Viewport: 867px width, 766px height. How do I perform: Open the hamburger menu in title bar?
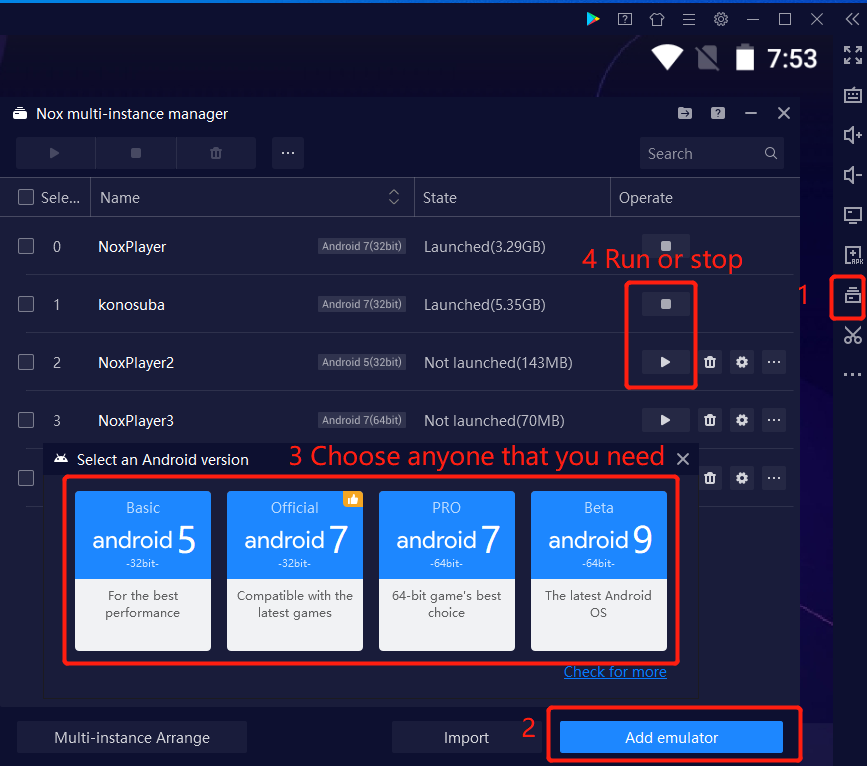[688, 19]
